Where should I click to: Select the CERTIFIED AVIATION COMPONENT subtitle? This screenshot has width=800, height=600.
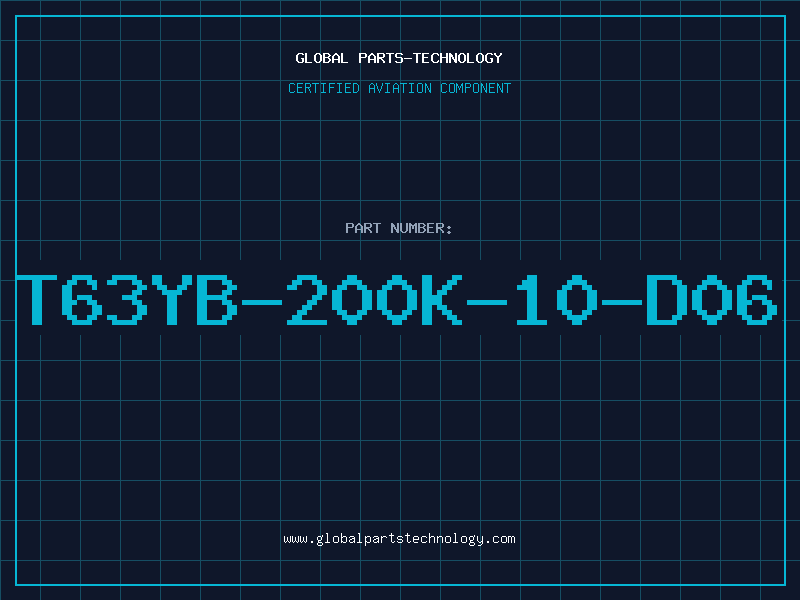pyautogui.click(x=399, y=88)
